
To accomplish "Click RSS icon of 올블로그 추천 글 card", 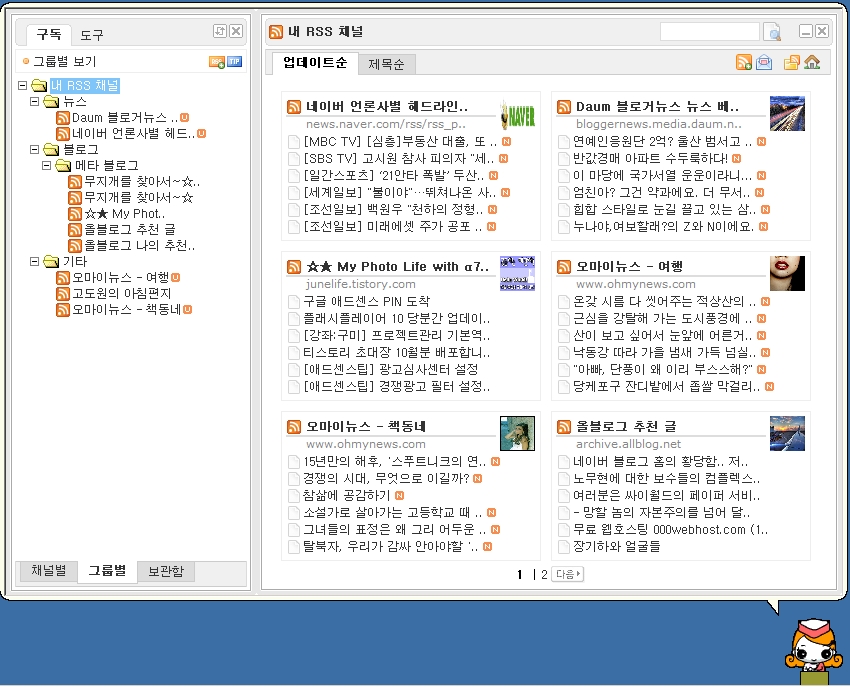I will click(x=564, y=427).
